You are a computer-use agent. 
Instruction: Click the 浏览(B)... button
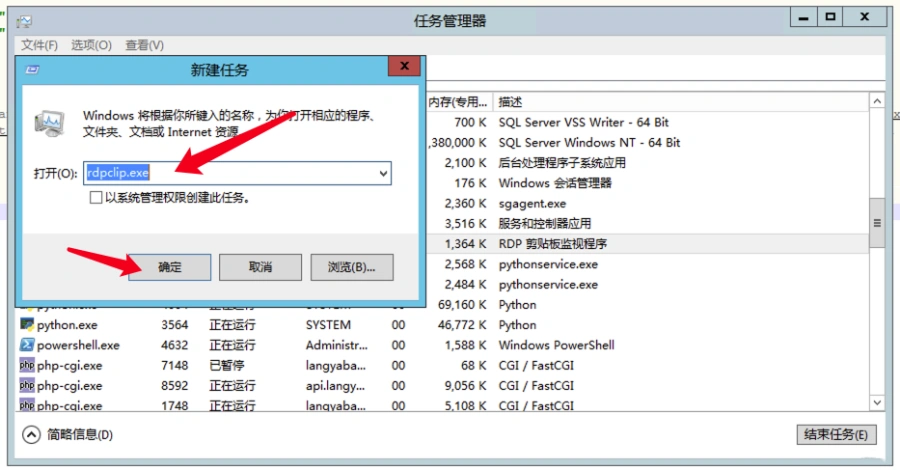352,267
